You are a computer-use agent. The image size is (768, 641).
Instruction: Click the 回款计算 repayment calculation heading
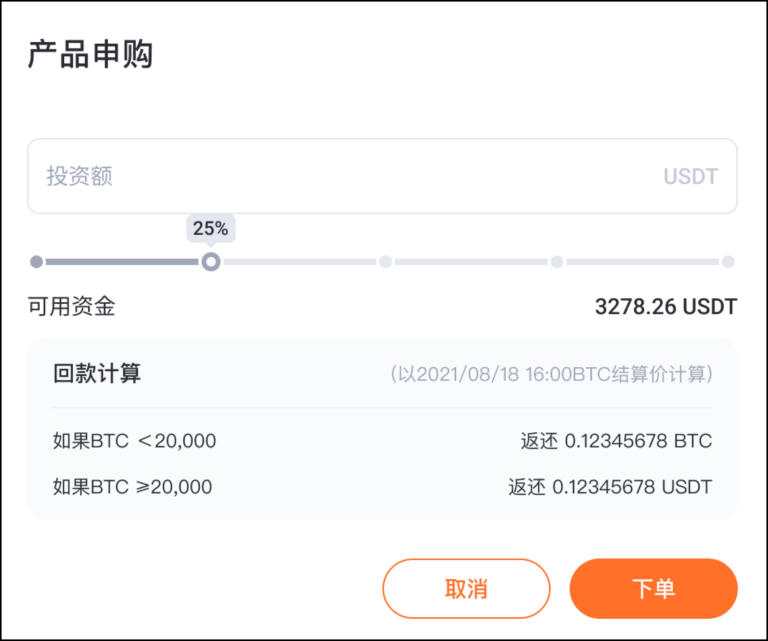[x=97, y=374]
